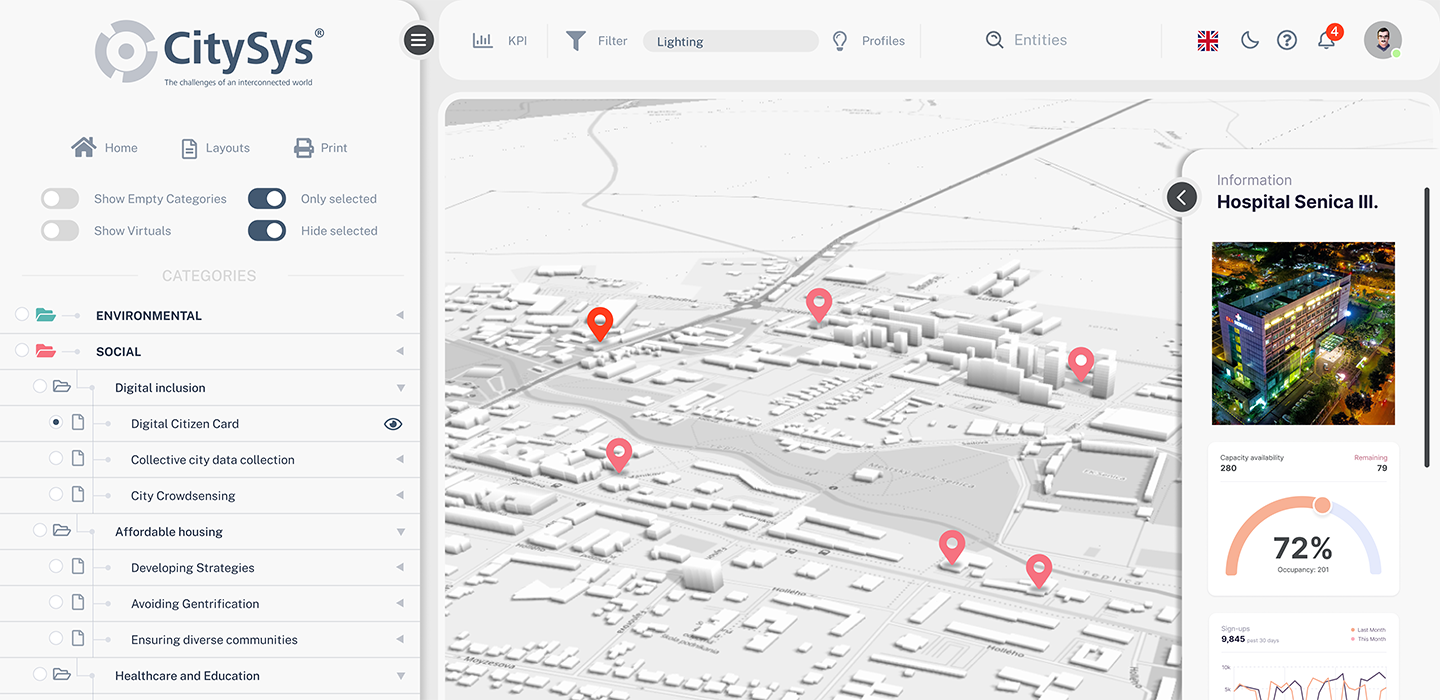The image size is (1440, 700).
Task: Select the Affordable housing tree row
Action: point(210,532)
